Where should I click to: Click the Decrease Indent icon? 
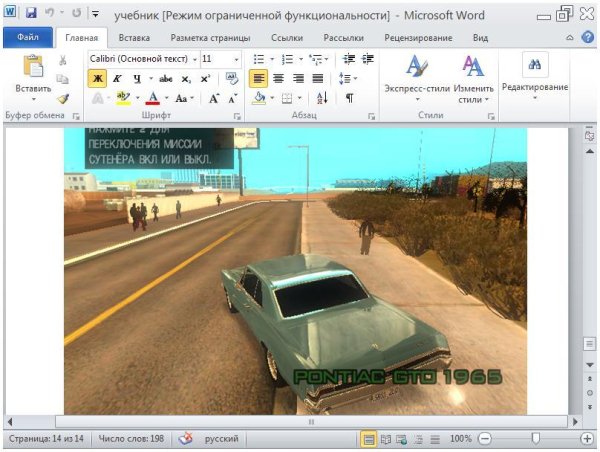(349, 59)
